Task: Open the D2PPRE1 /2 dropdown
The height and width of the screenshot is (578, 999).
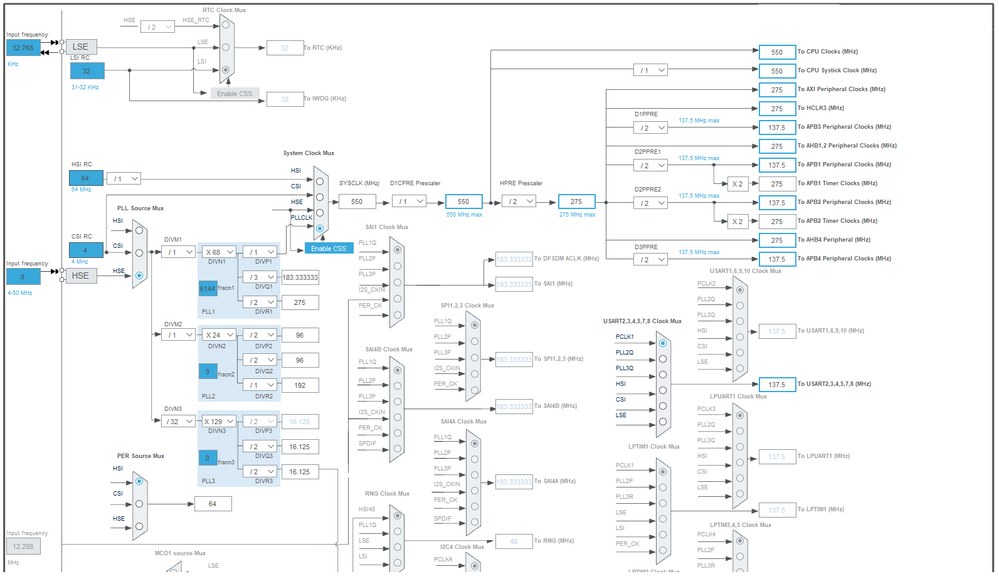Action: click(650, 166)
